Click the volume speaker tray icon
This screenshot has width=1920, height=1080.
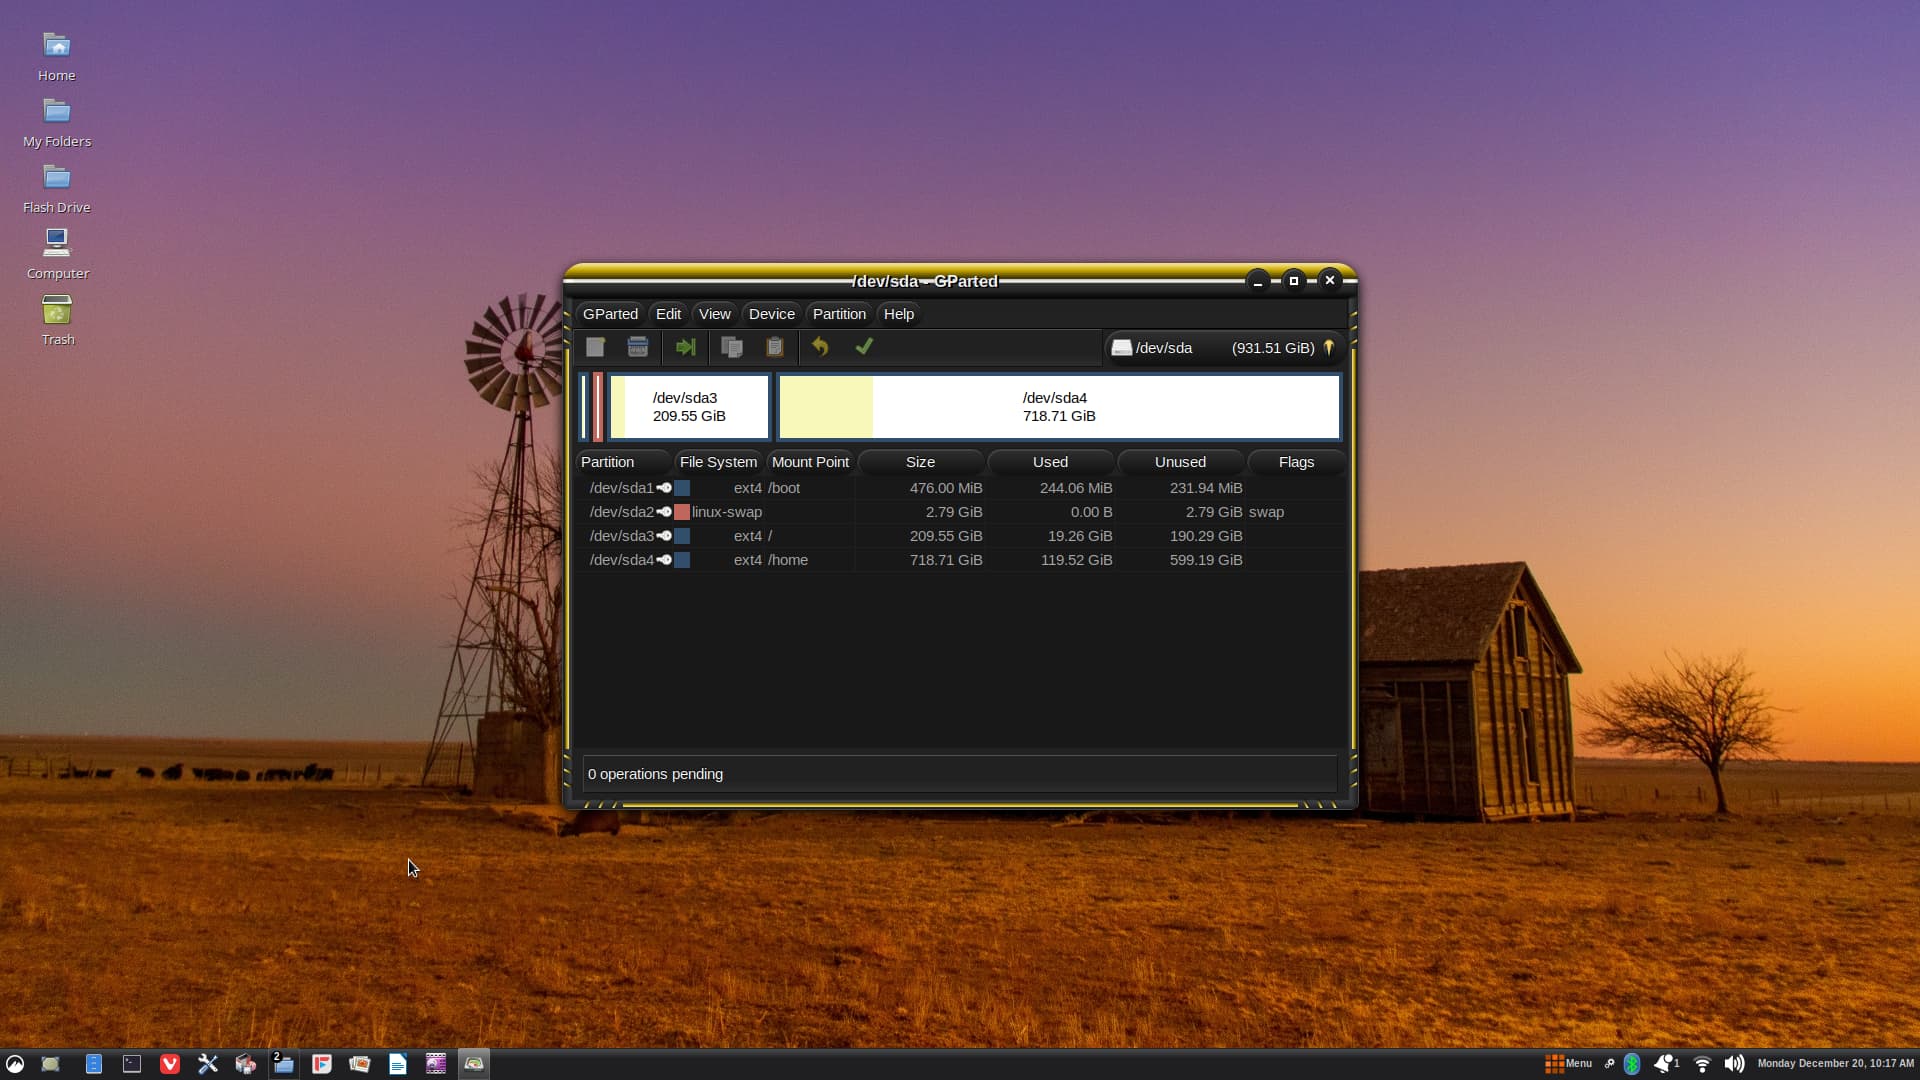[x=1735, y=1064]
